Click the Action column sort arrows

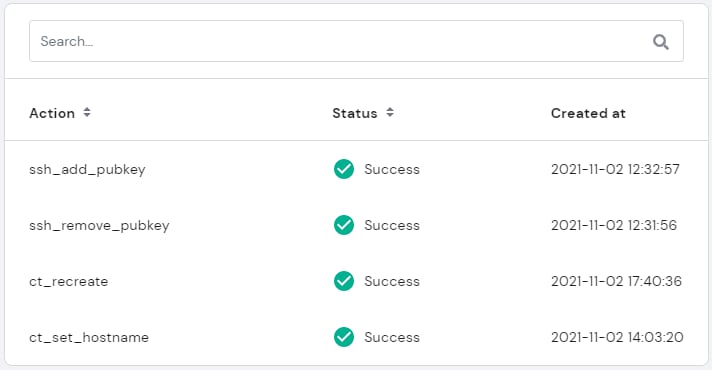87,113
